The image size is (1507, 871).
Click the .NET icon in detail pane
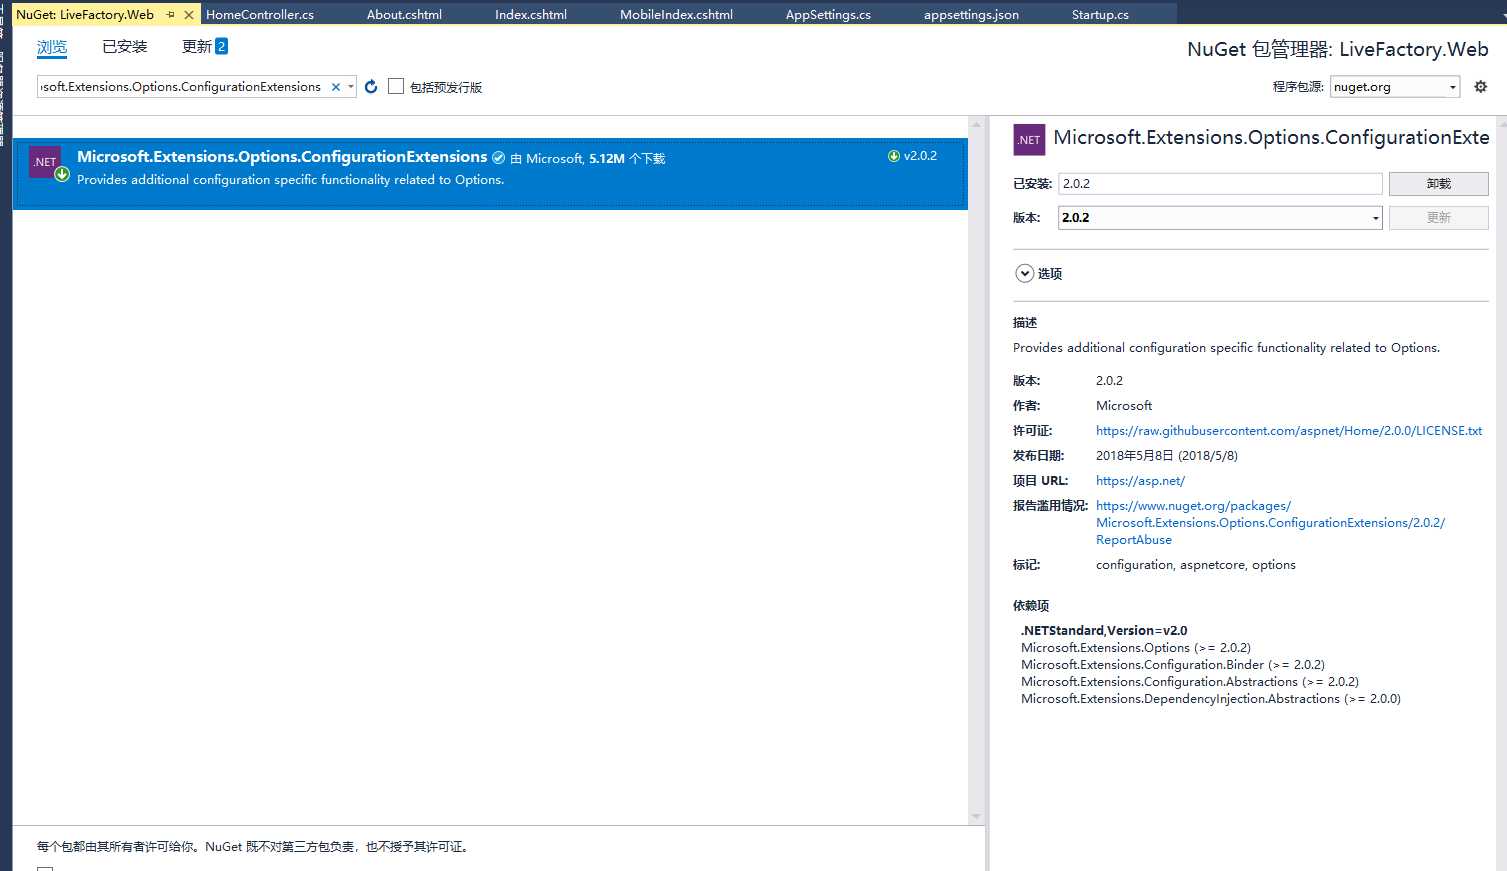[x=1029, y=140]
